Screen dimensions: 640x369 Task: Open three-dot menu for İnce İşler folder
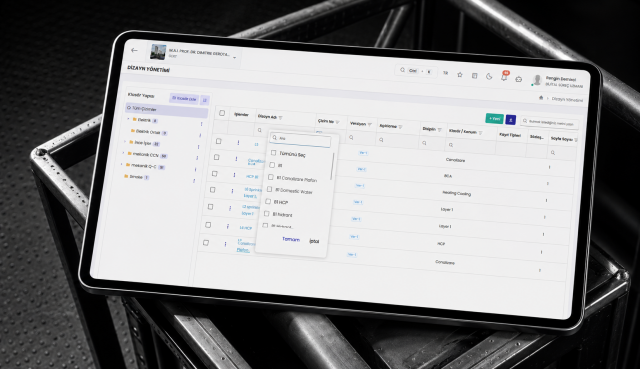coord(199,147)
